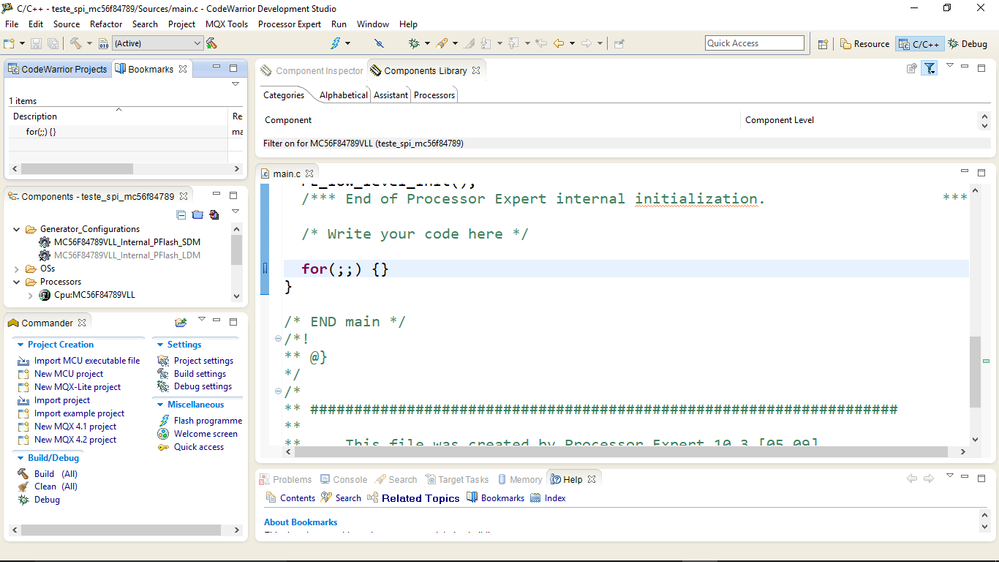Click the blue folder icon in Components view
This screenshot has height=562, width=999.
pos(198,215)
